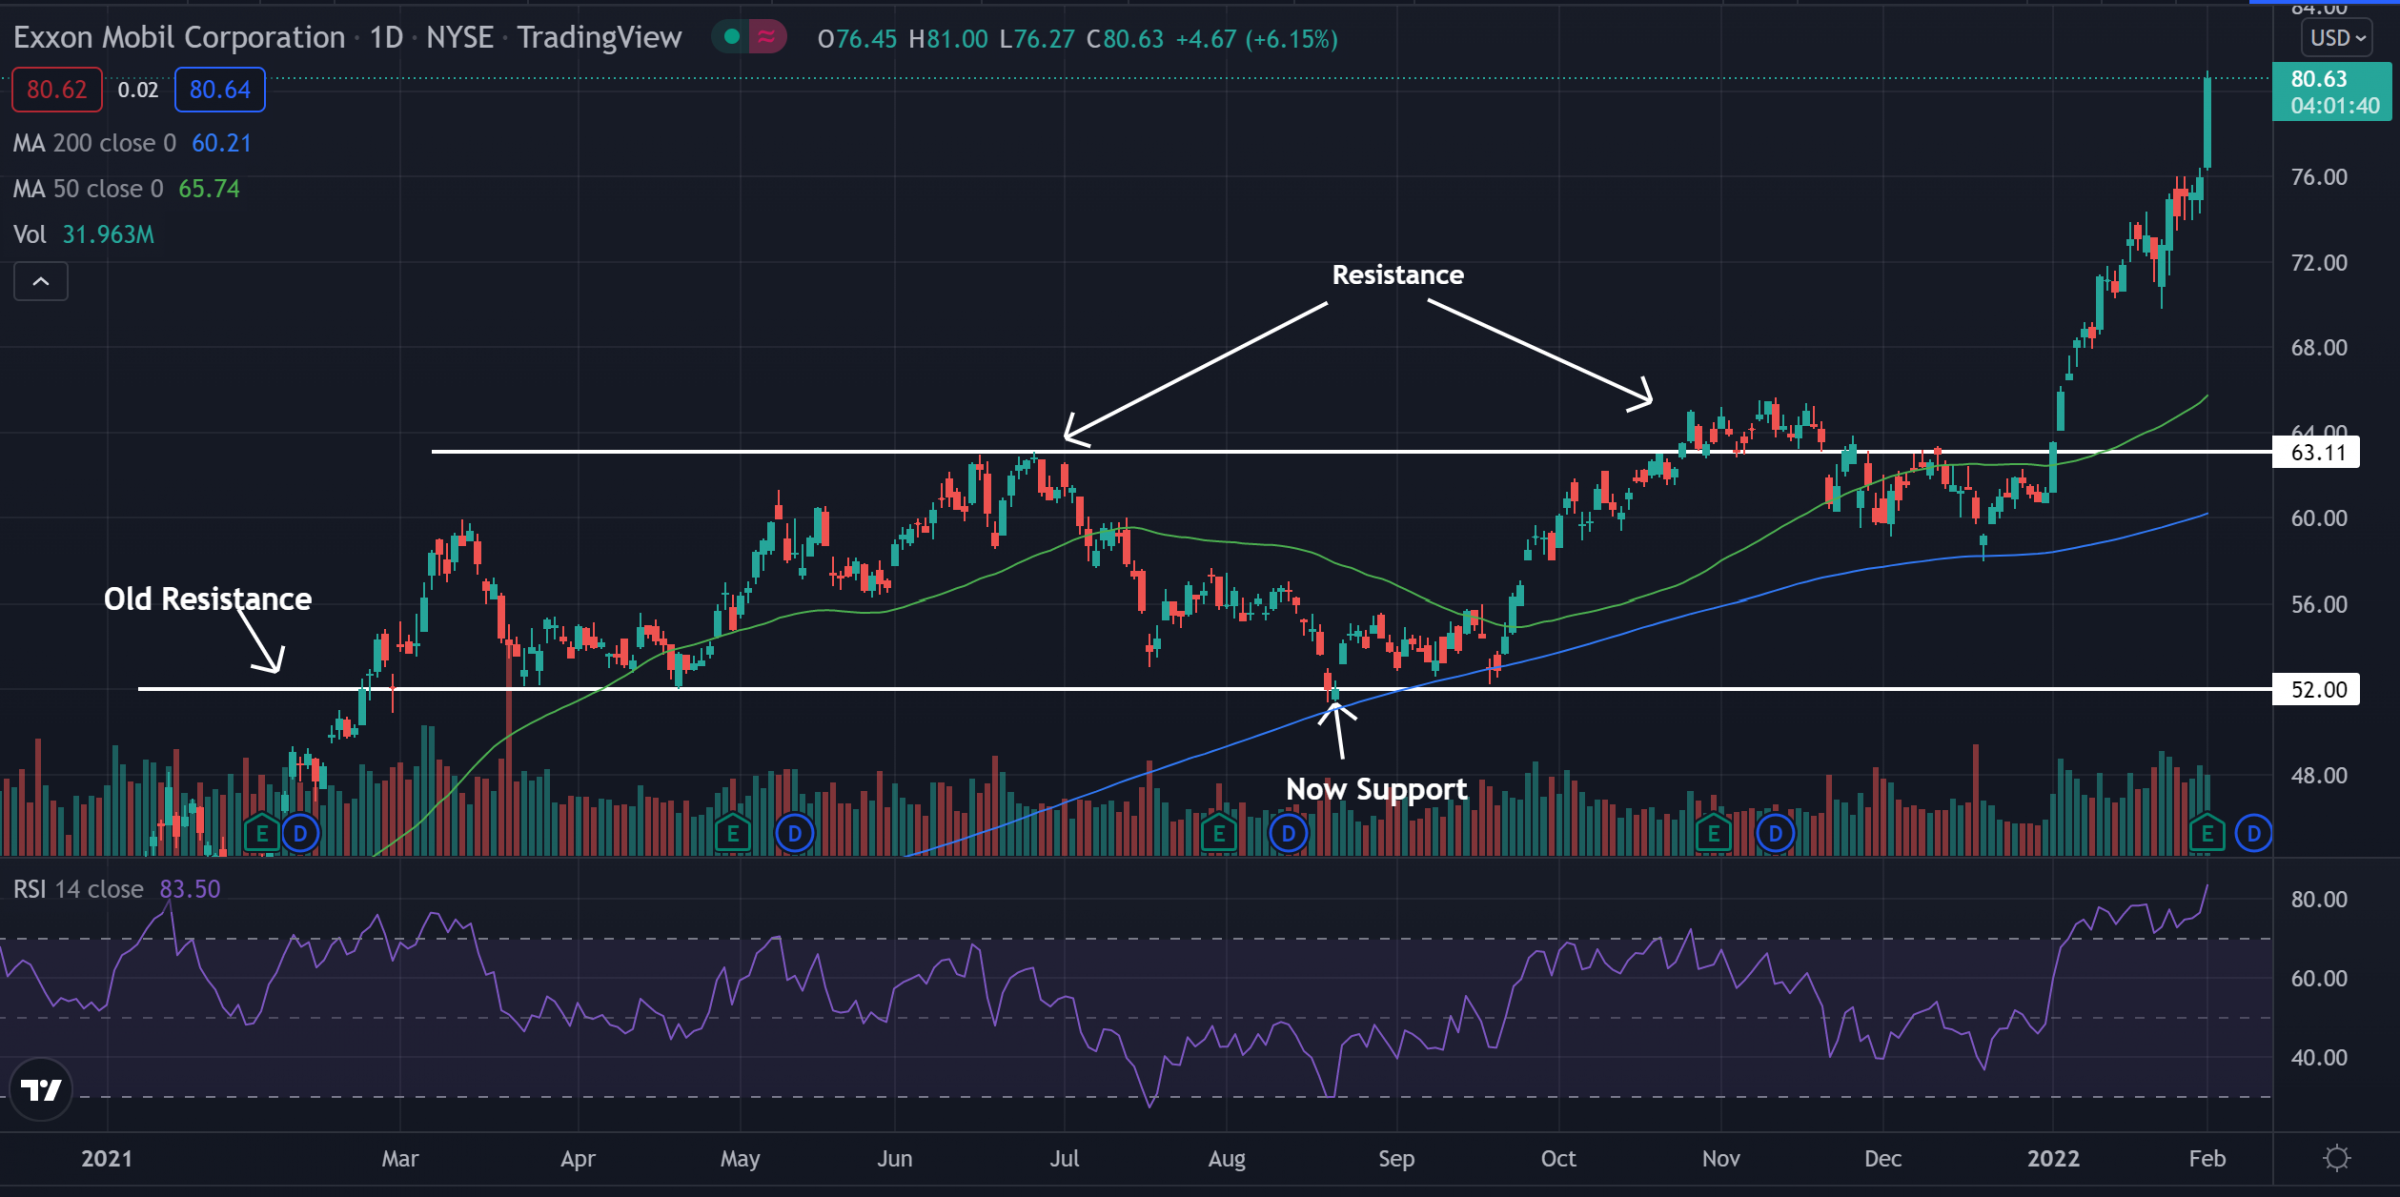Click the blue buy price 80.64 button

tap(220, 90)
